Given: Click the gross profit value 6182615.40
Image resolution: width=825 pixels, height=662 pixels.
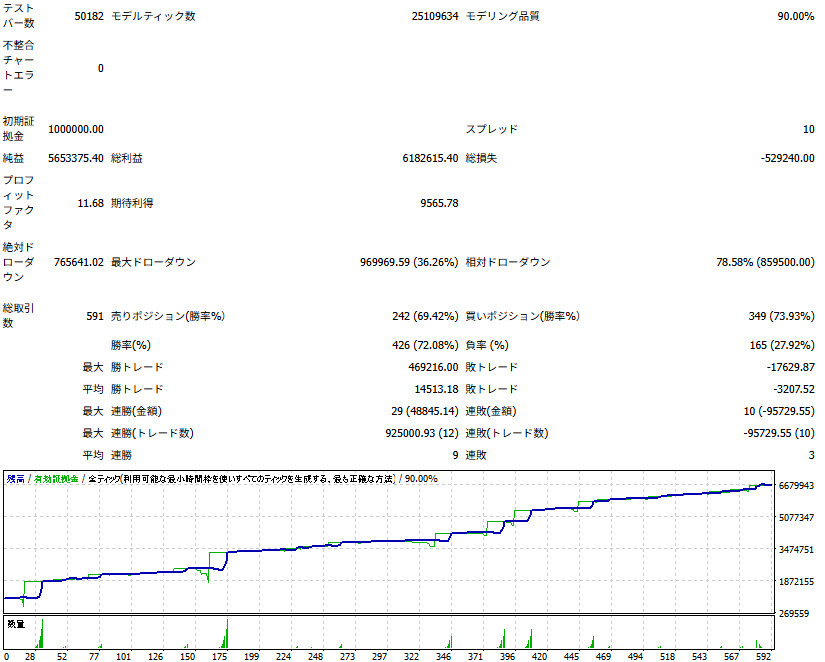Looking at the screenshot, I should point(430,158).
